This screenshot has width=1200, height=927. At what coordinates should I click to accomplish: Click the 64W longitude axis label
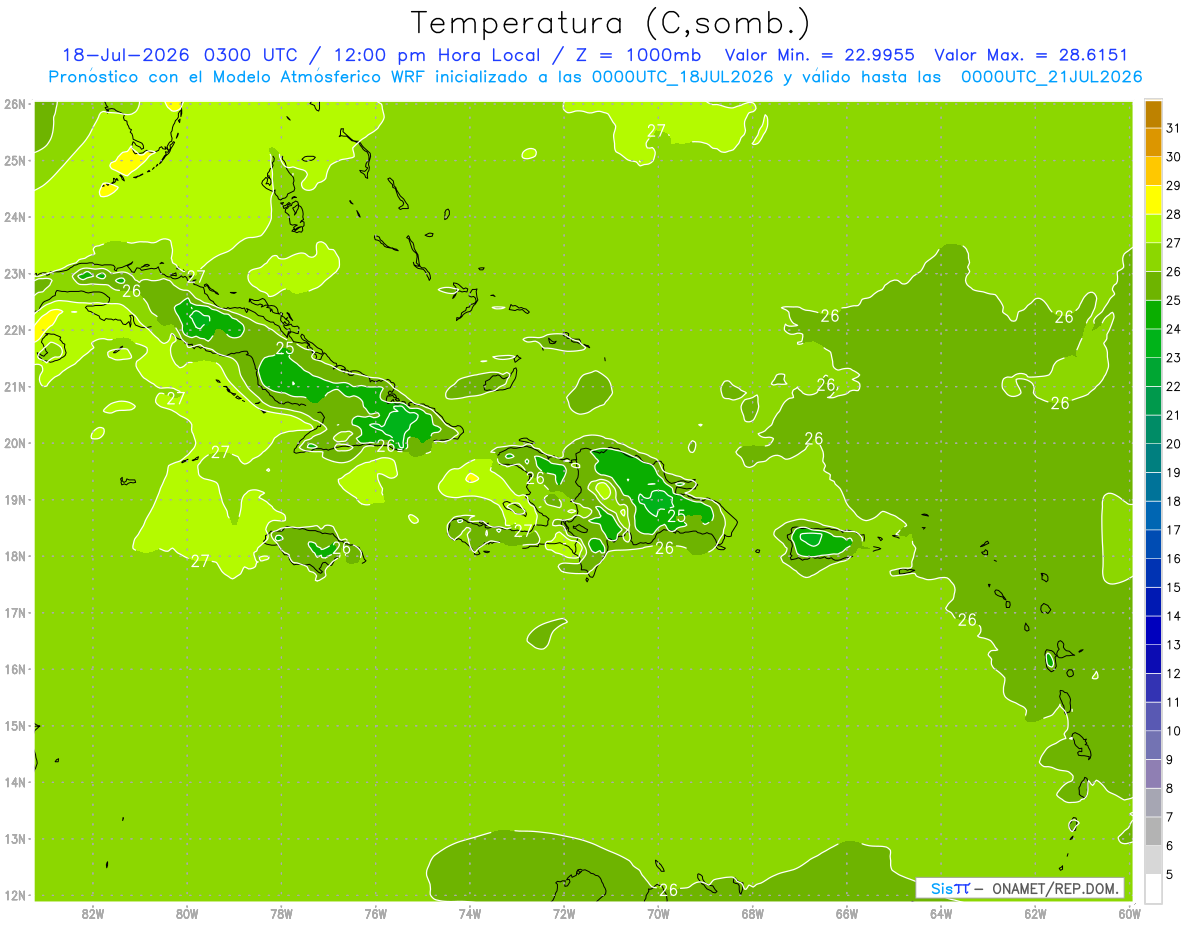[941, 913]
